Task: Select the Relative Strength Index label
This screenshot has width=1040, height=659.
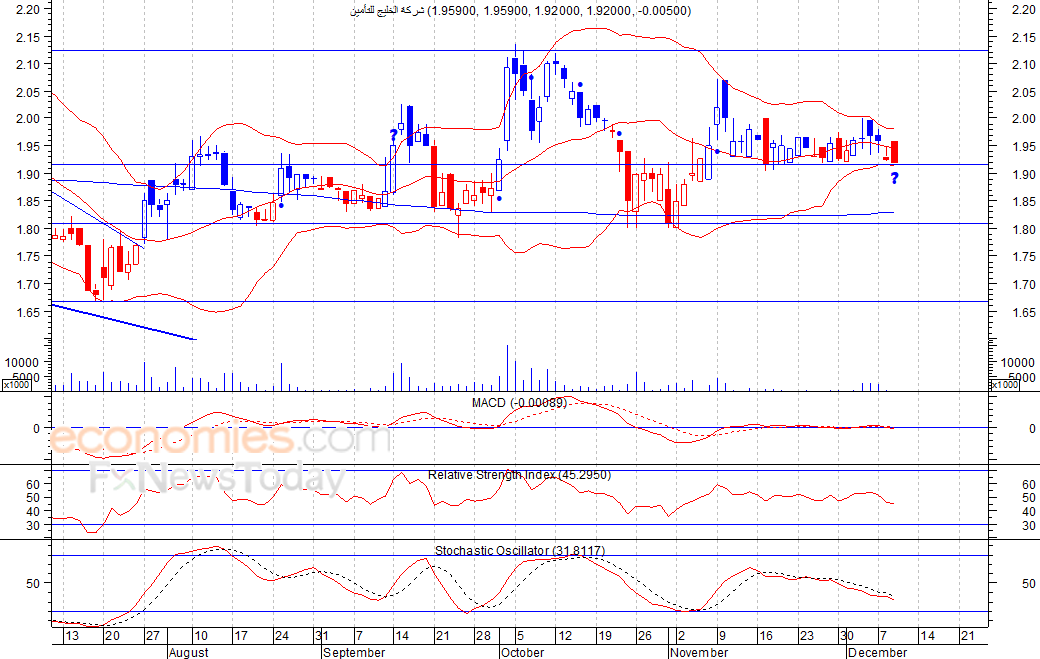Action: point(519,475)
